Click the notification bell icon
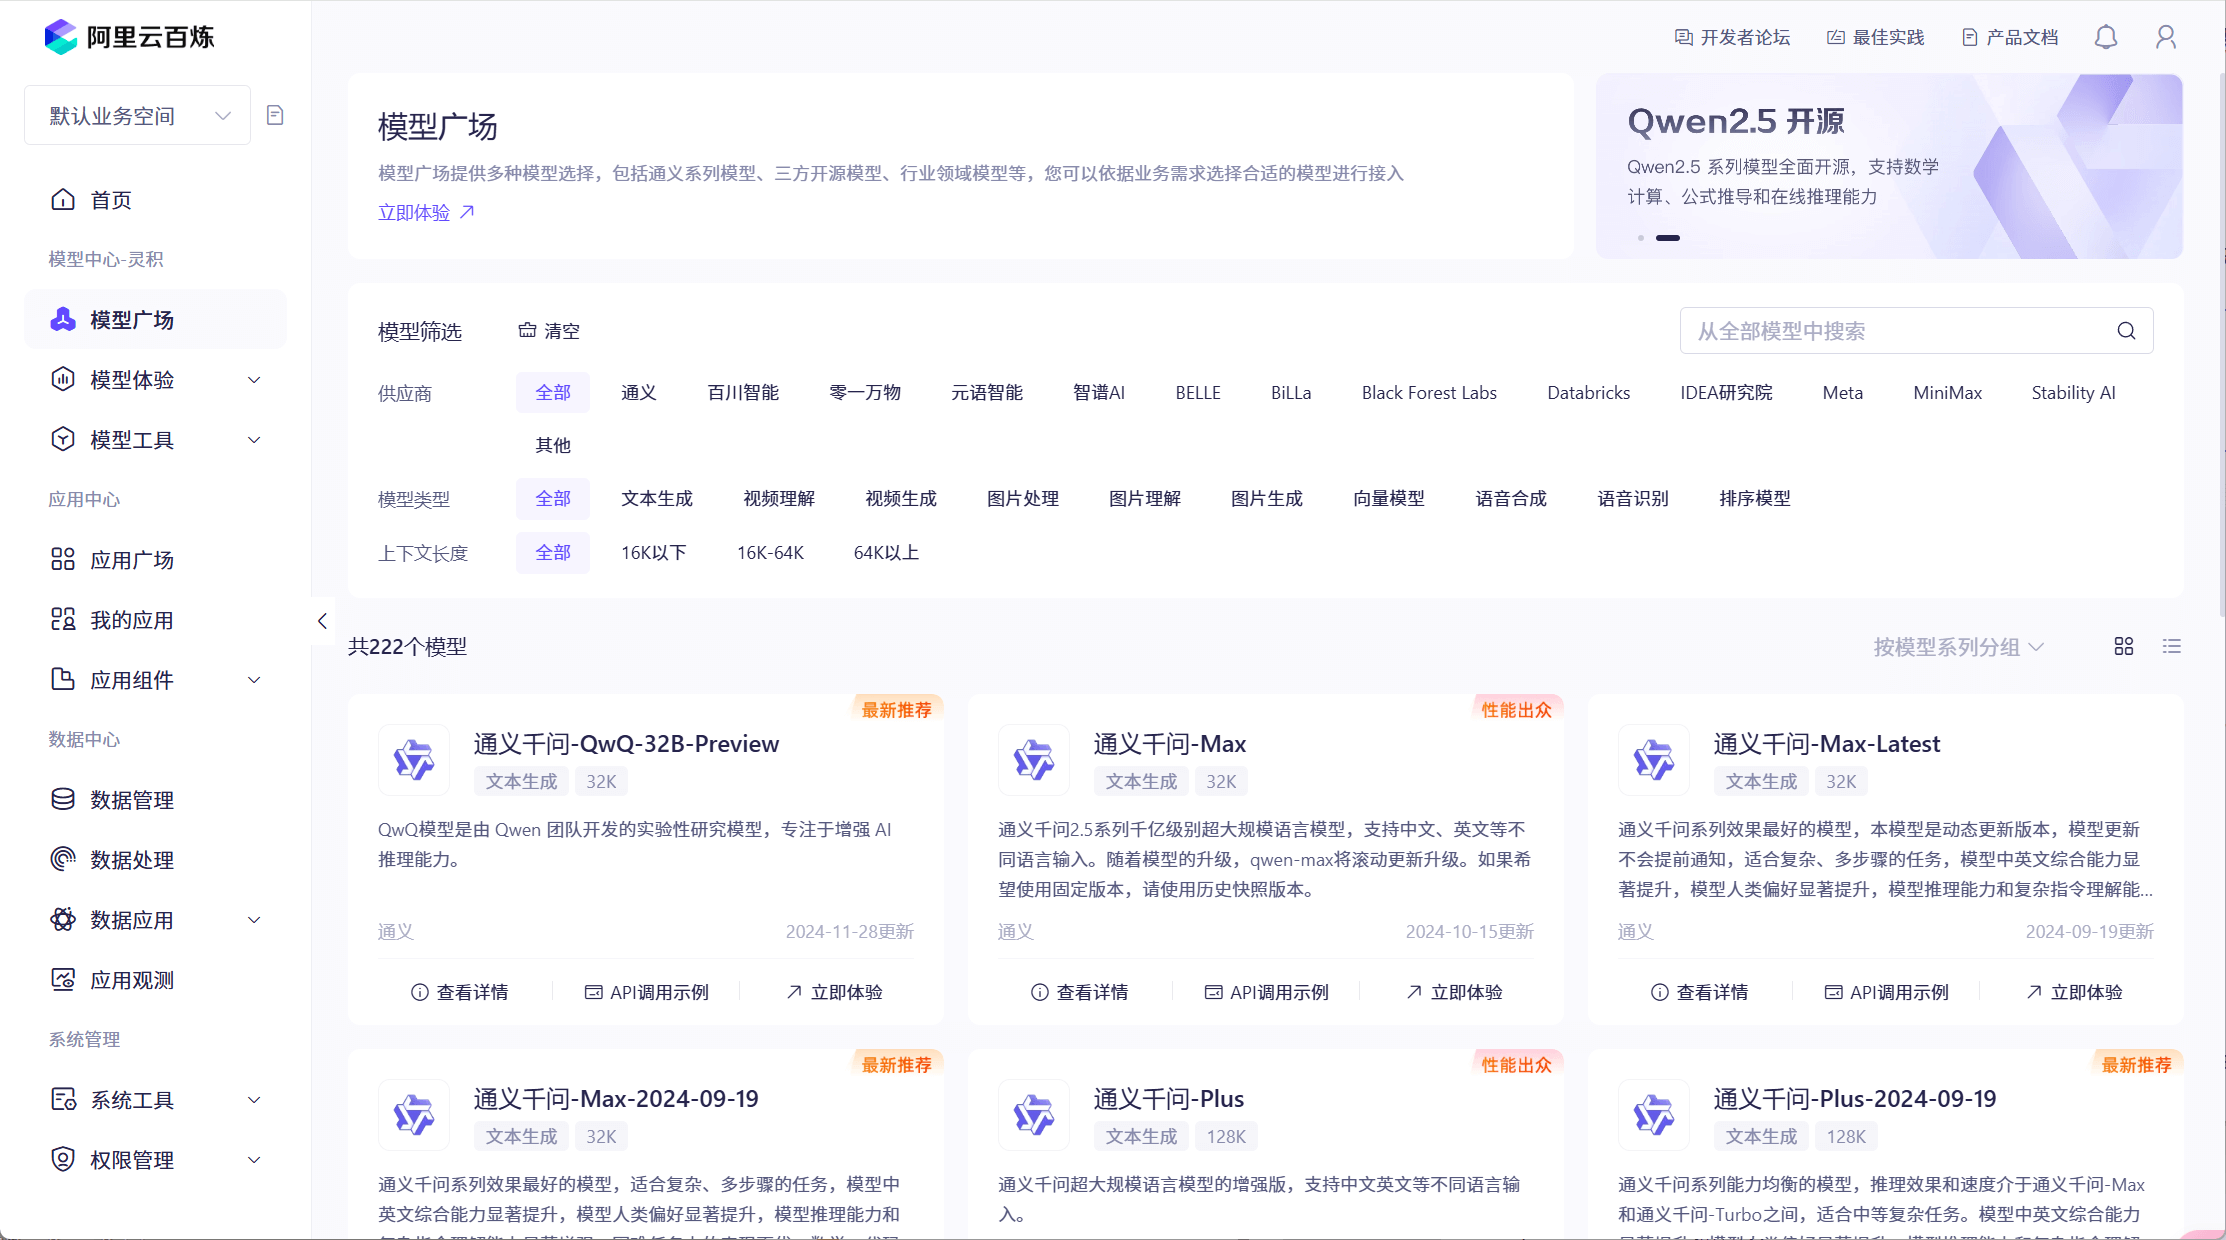 2106,37
